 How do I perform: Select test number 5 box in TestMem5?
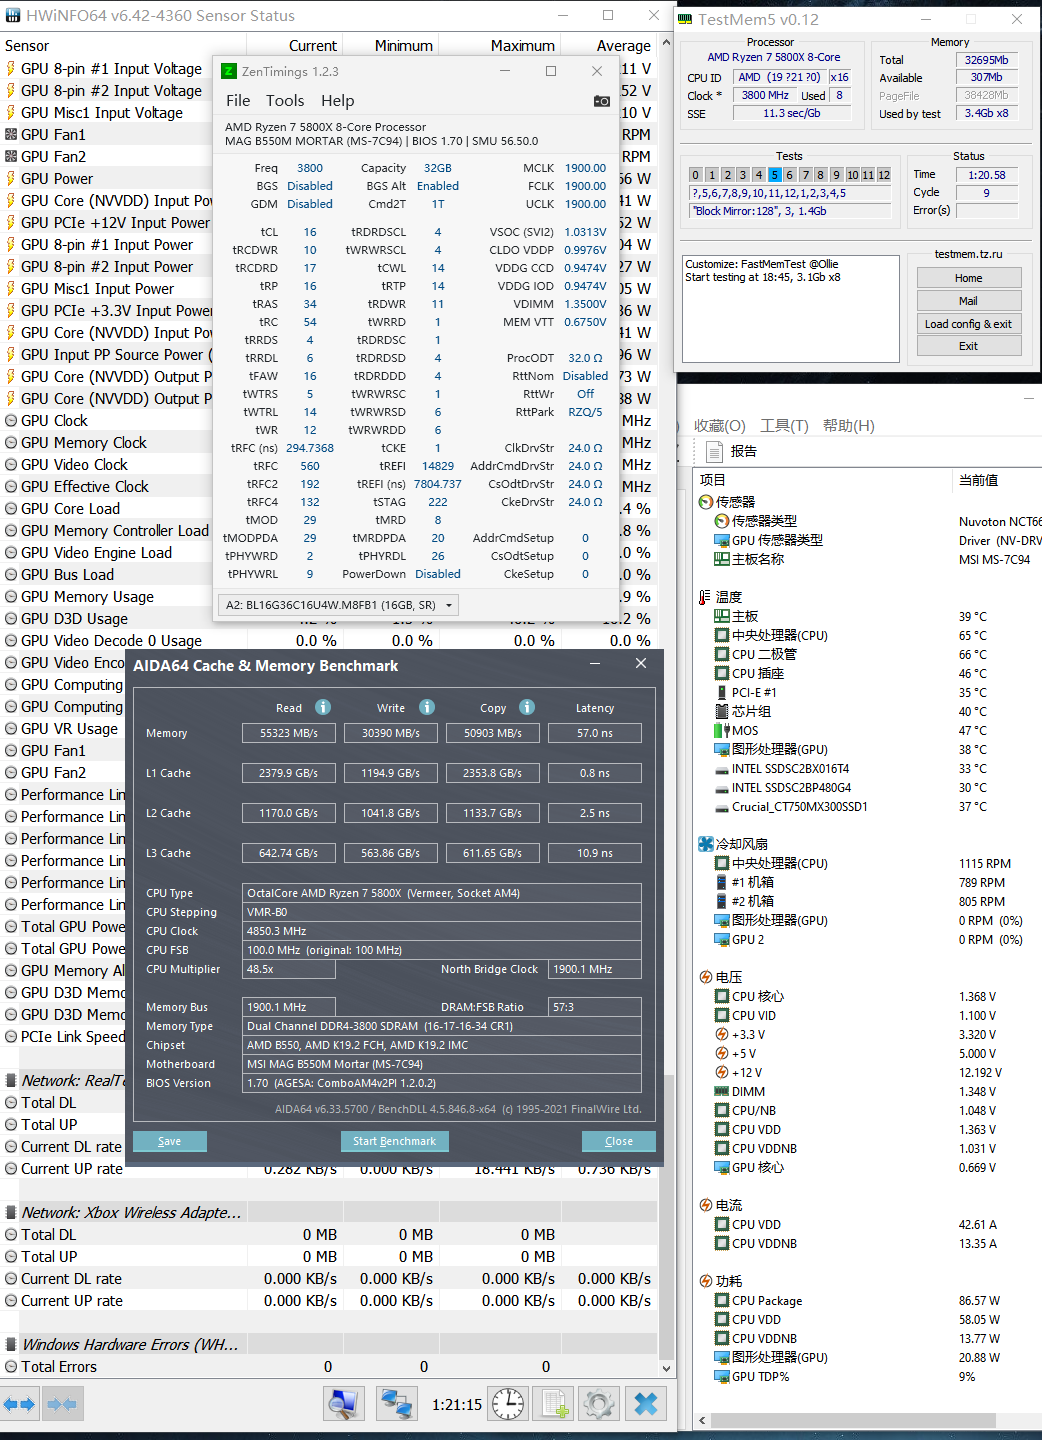[x=774, y=175]
